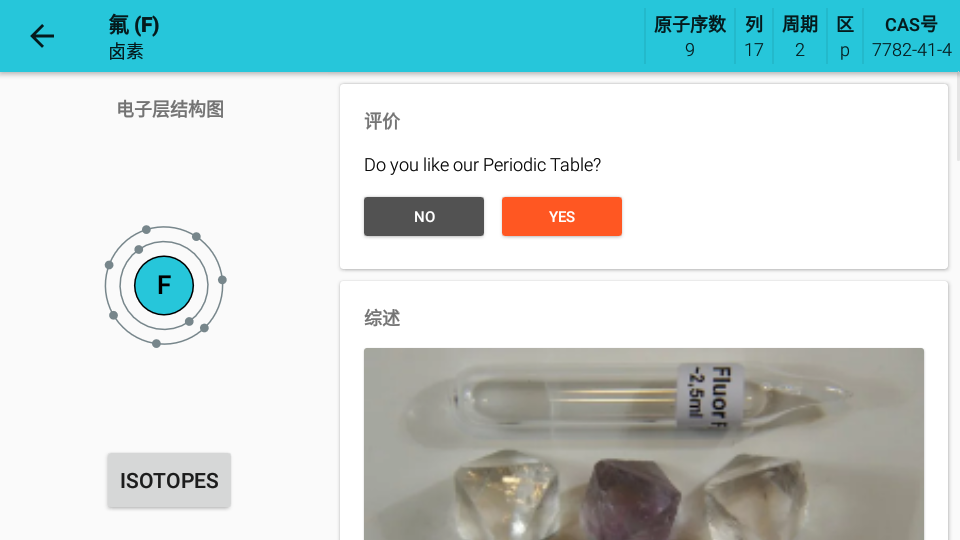
Task: Click the 综述 section heading
Action: pyautogui.click(x=382, y=318)
